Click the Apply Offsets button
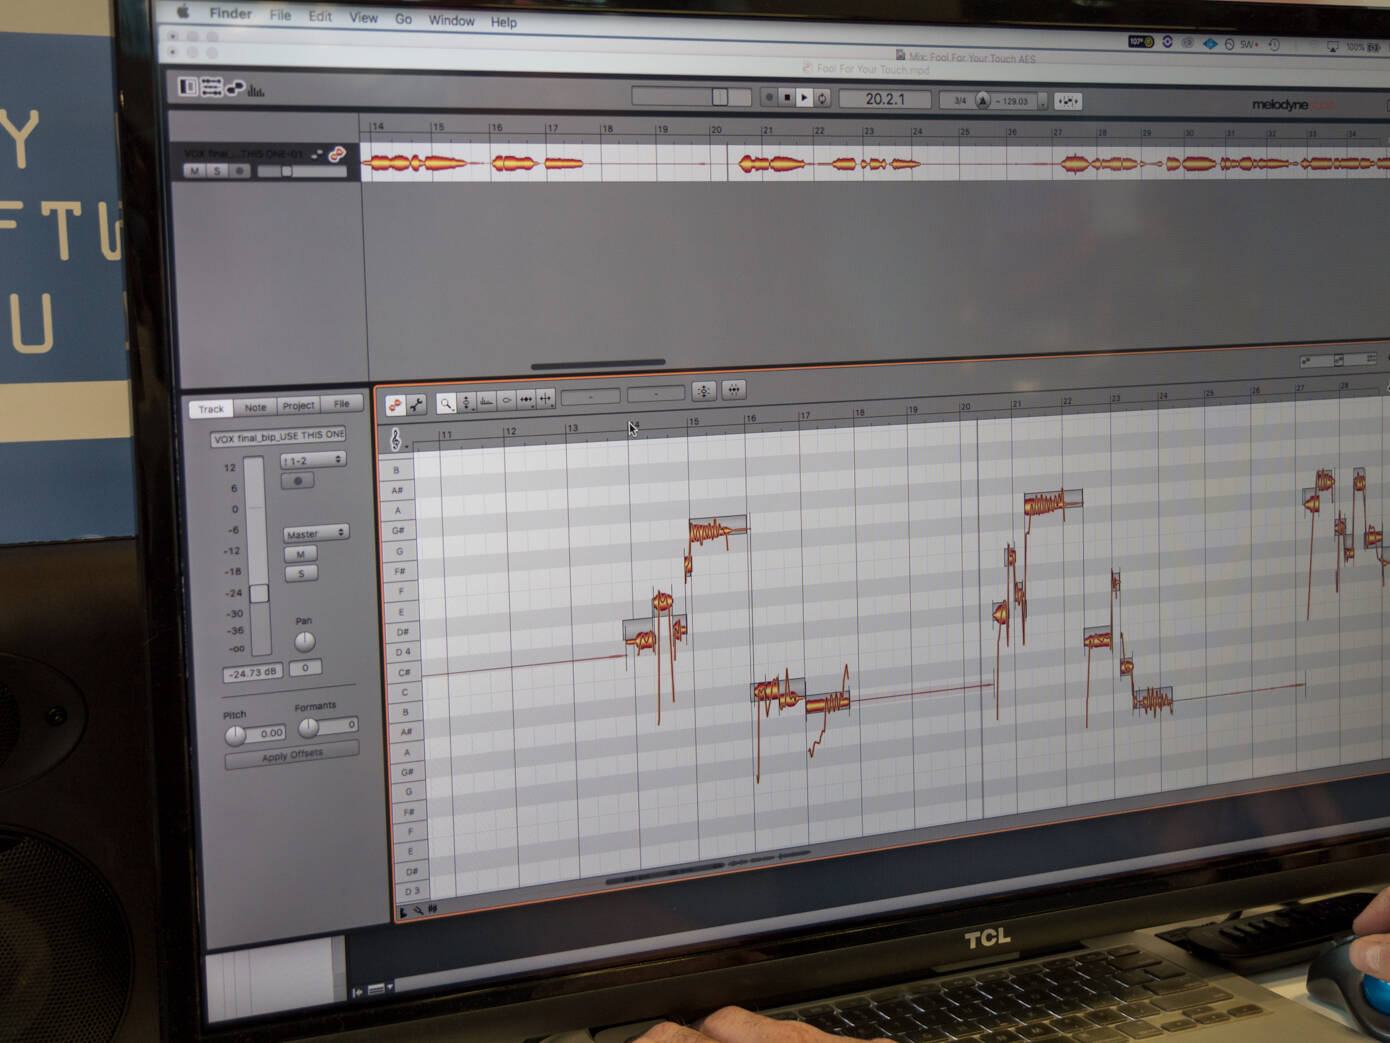The image size is (1390, 1043). click(x=292, y=755)
